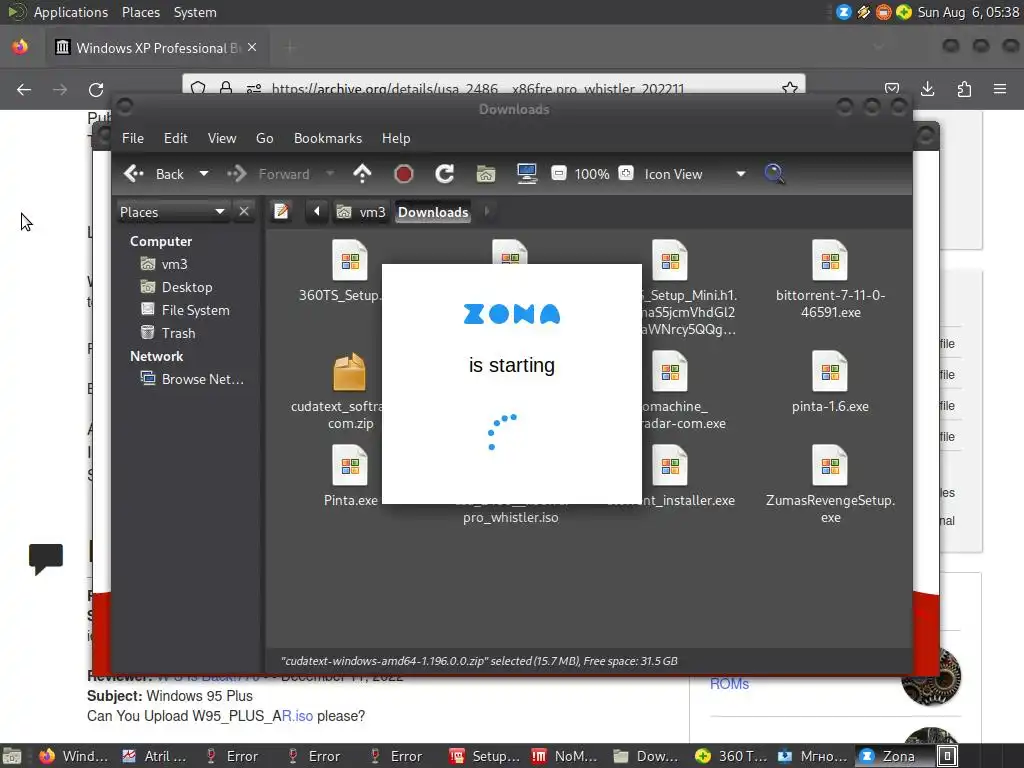Image resolution: width=1024 pixels, height=768 pixels.
Task: Open the Icon View mode dropdown
Action: [695, 174]
